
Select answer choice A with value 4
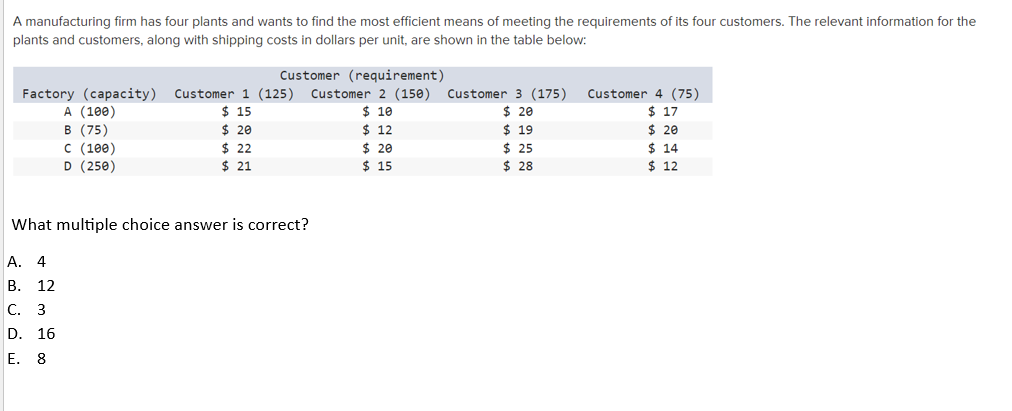pyautogui.click(x=26, y=262)
